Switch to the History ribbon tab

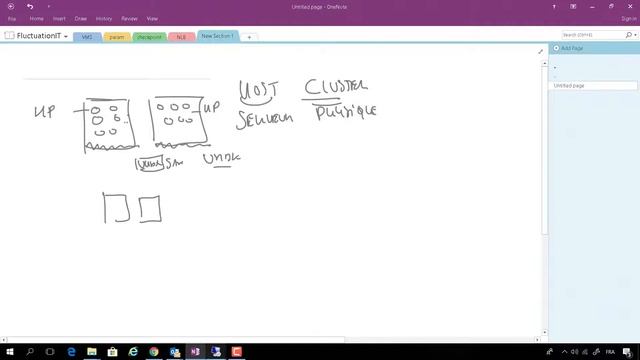pos(104,19)
